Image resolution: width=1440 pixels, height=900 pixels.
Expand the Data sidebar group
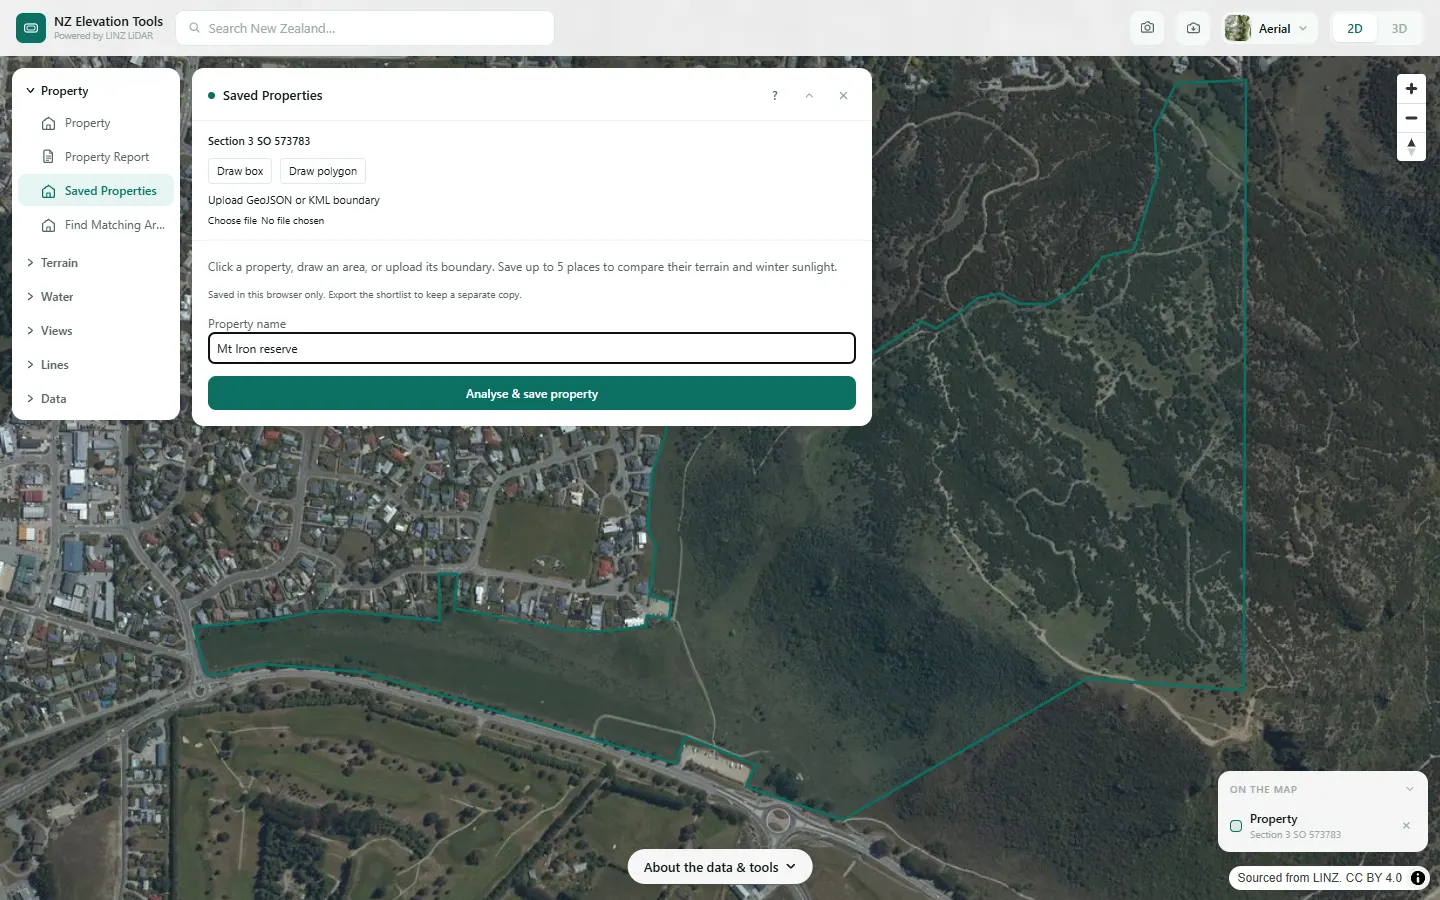tap(96, 399)
